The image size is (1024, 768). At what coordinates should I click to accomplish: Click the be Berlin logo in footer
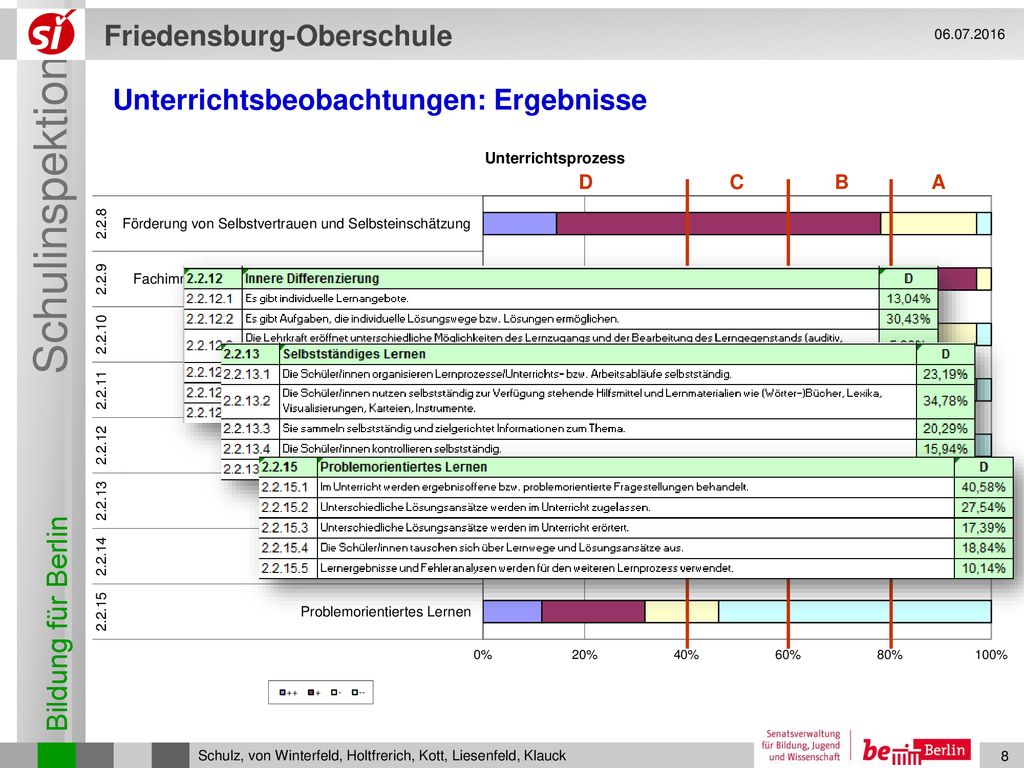pos(916,750)
